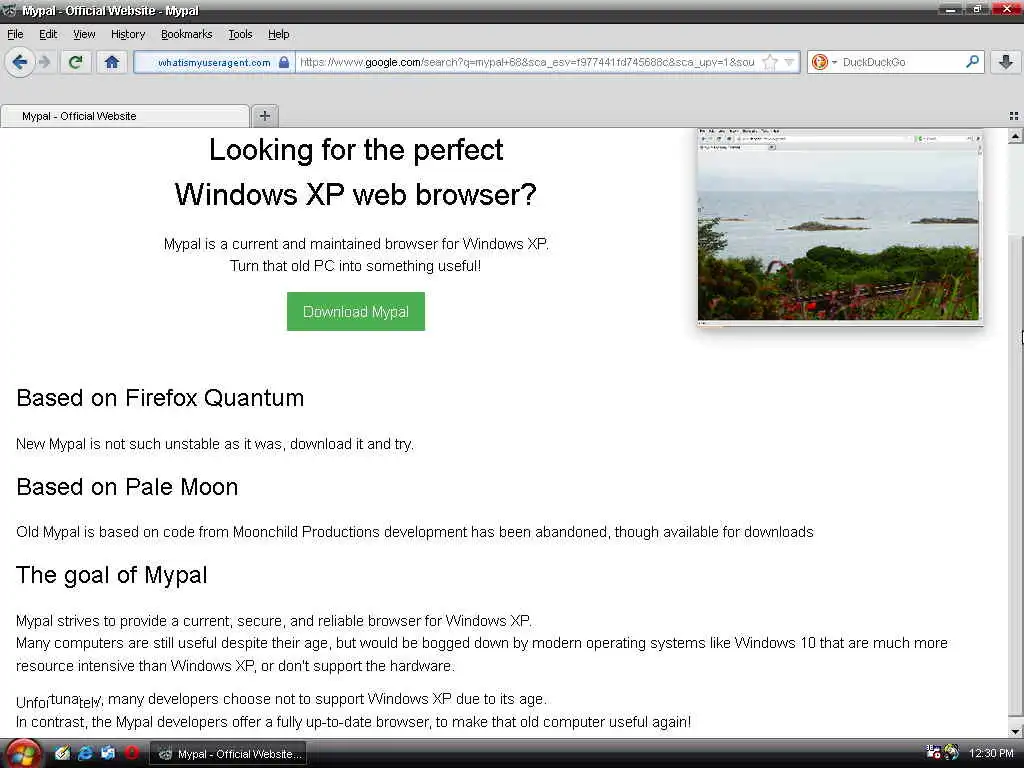This screenshot has height=768, width=1024.
Task: Click the 'Based on Pale Moon' heading
Action: 127,487
